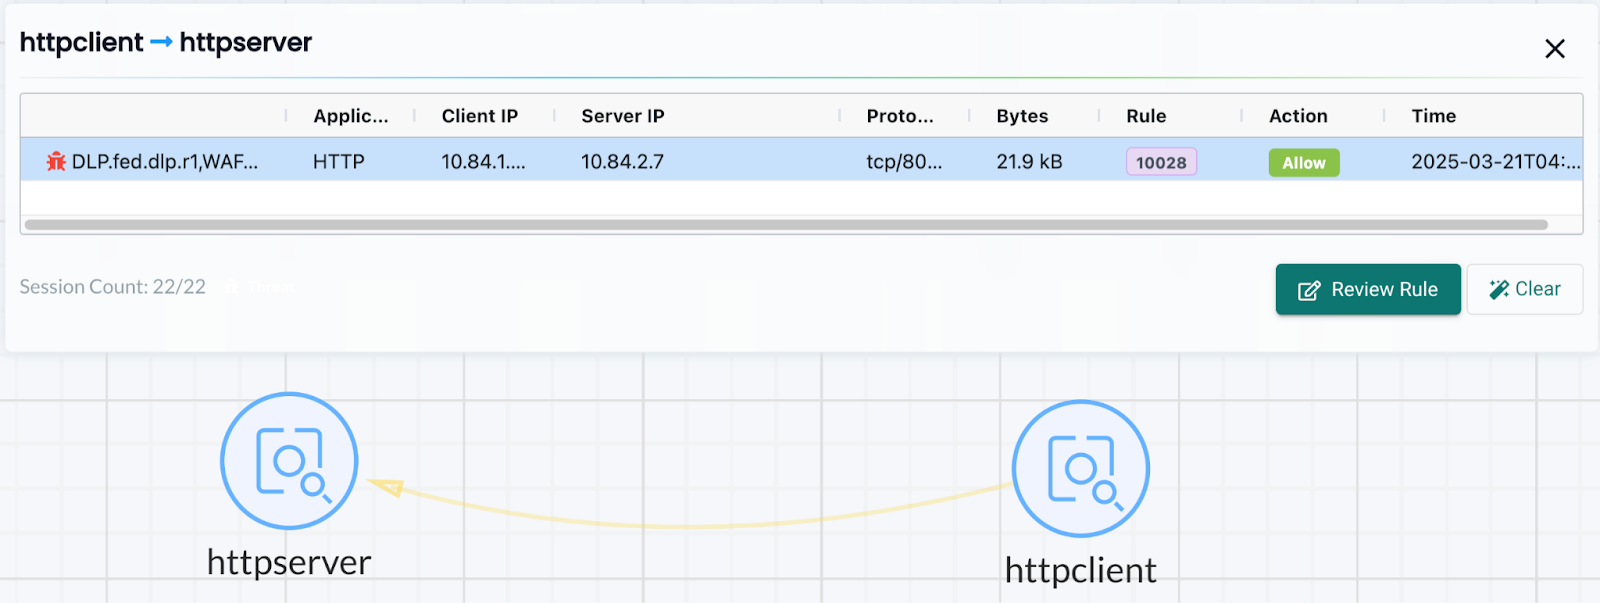This screenshot has height=603, width=1600.
Task: Click the Rule column header
Action: tap(1146, 116)
